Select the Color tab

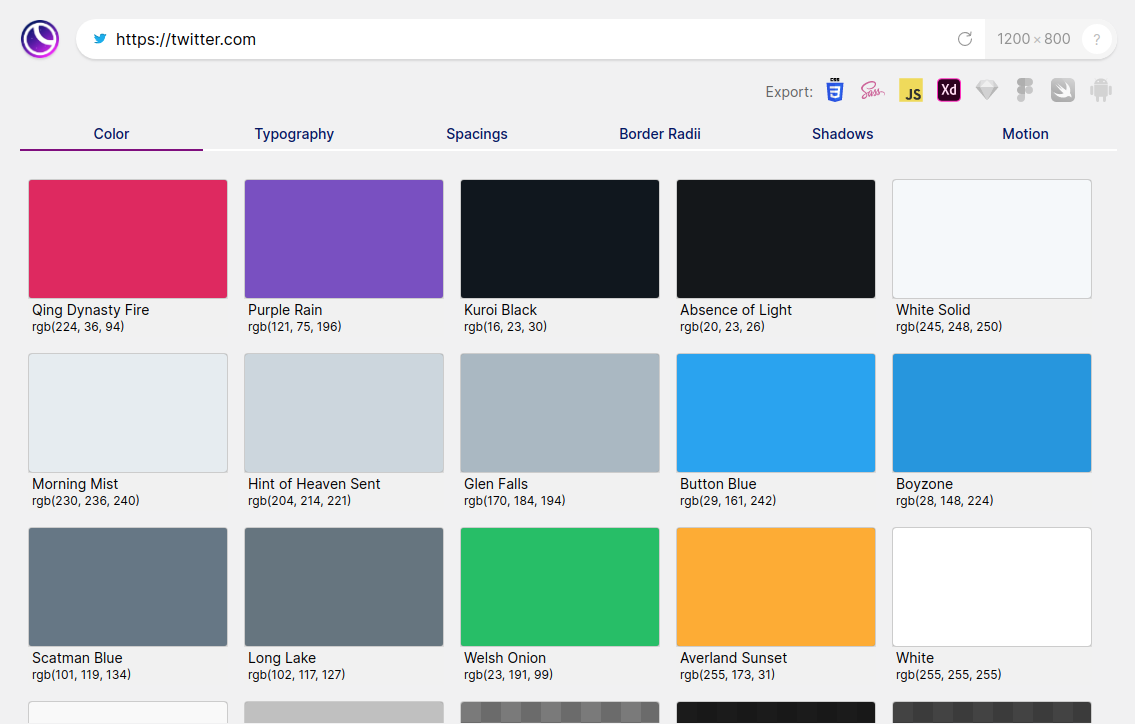111,134
